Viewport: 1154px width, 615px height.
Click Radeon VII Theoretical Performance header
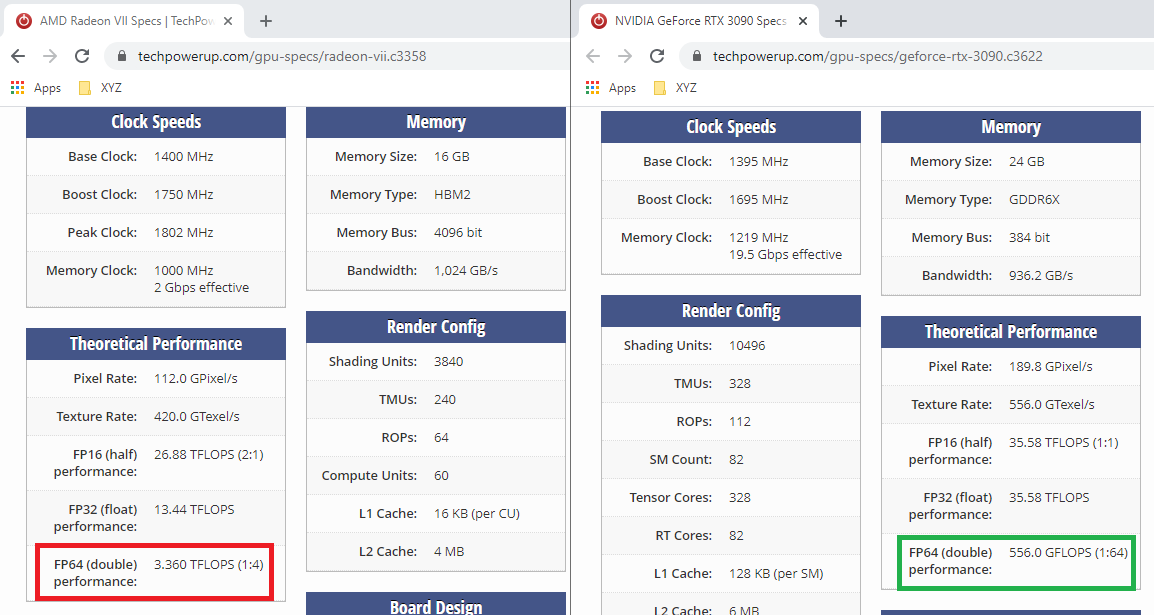(x=156, y=344)
